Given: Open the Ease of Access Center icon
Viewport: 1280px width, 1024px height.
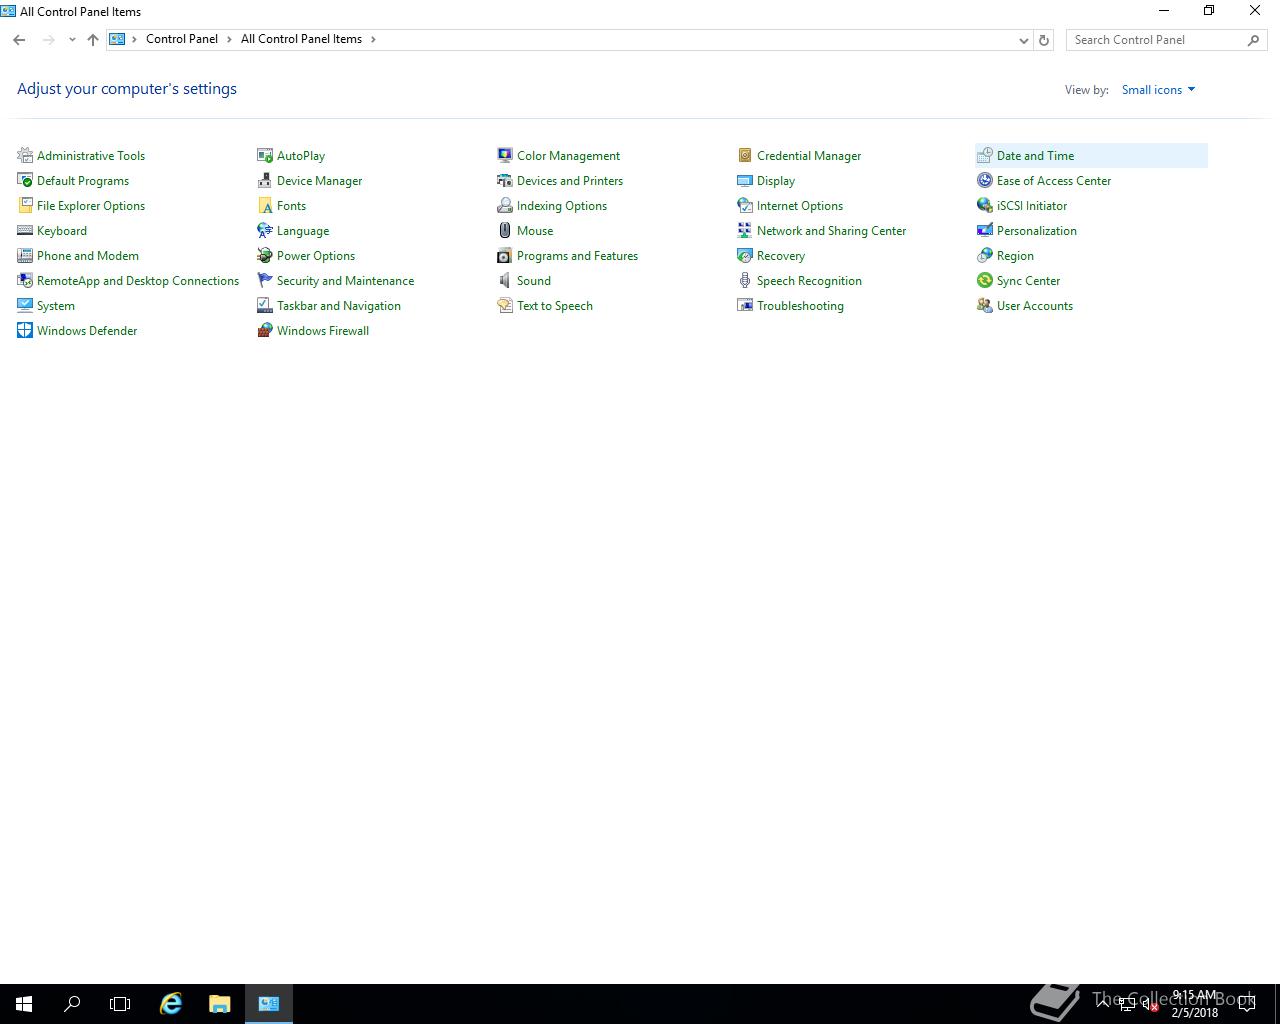Looking at the screenshot, I should 985,180.
